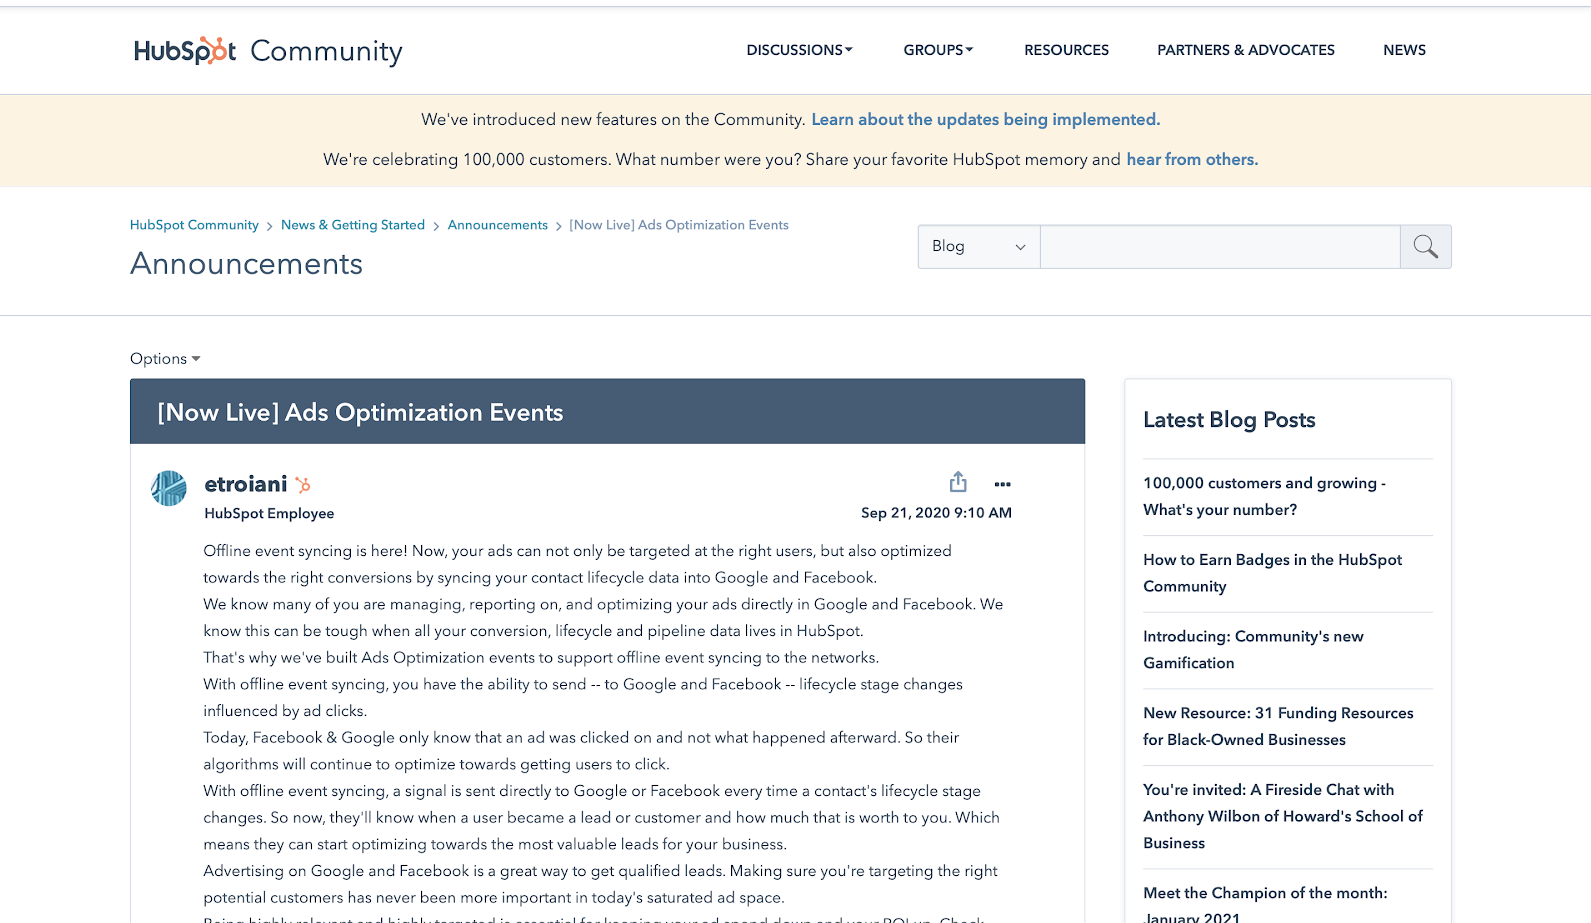Click the community search input field

1220,246
